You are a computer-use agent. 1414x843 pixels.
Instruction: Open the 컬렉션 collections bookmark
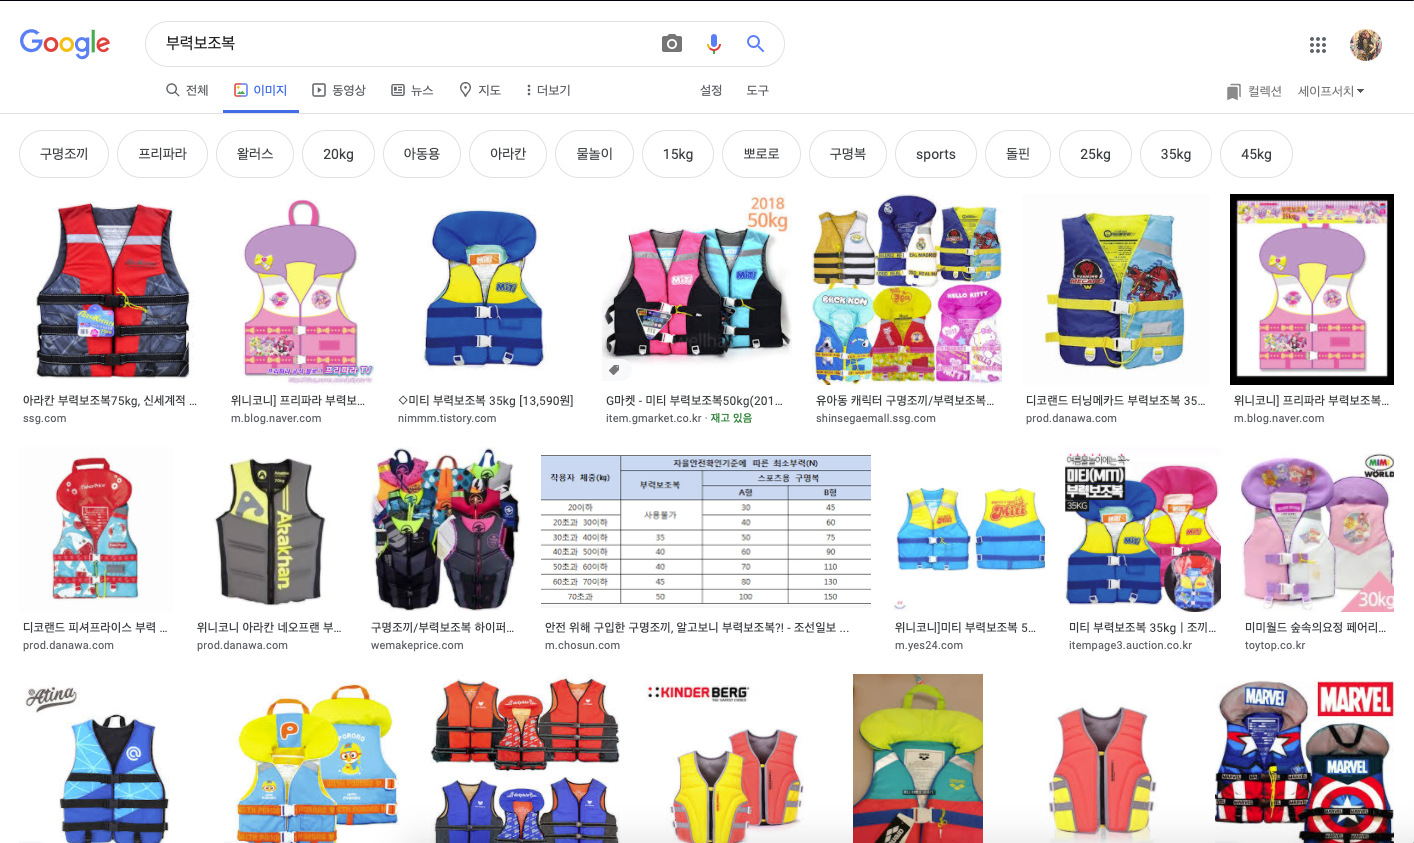pos(1254,91)
